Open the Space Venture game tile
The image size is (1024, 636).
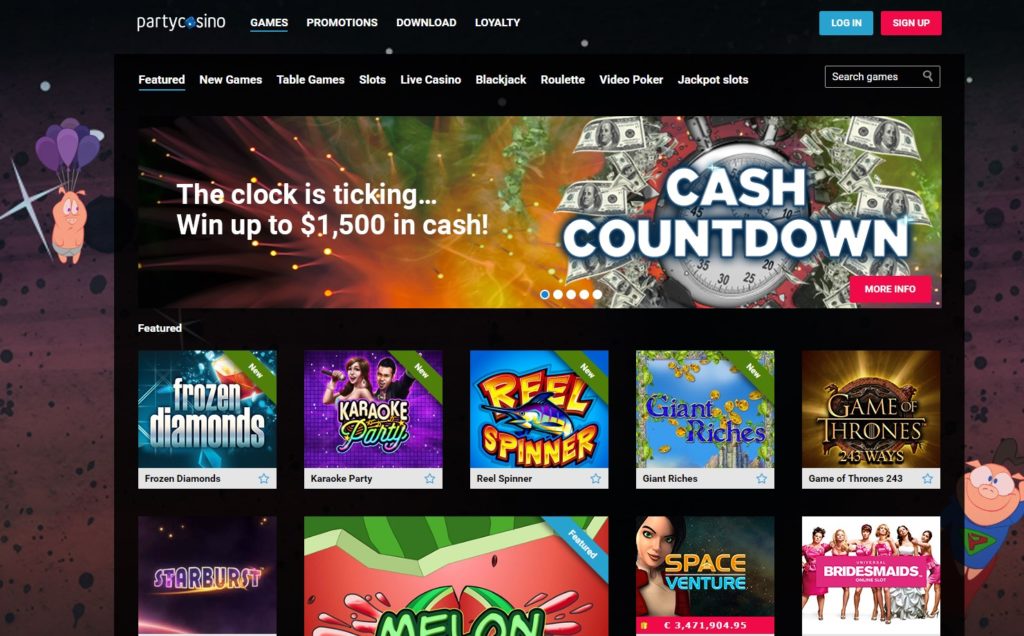click(705, 576)
